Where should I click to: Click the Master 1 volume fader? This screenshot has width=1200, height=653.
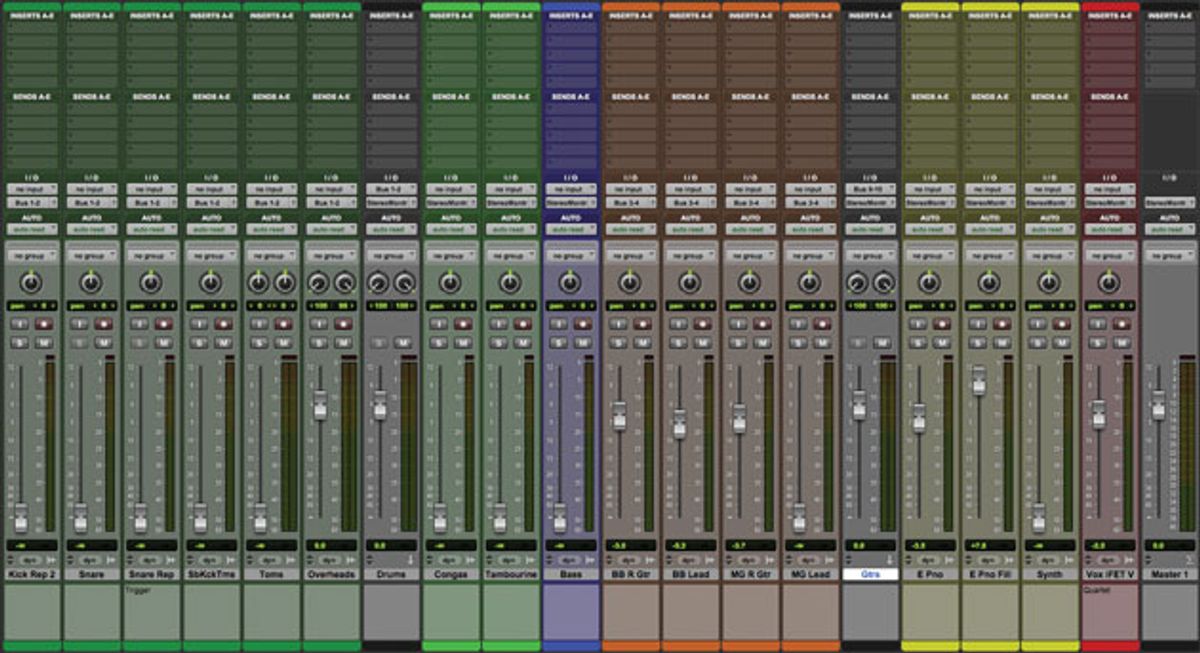pos(1159,404)
